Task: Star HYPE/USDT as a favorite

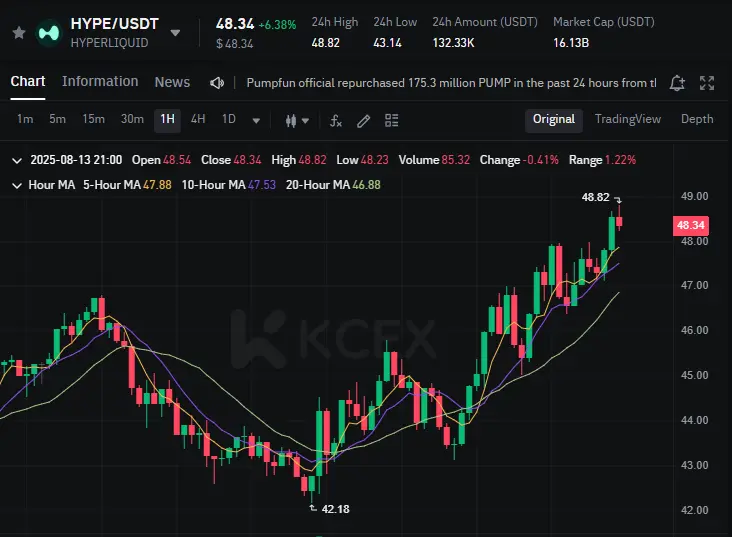Action: [19, 33]
